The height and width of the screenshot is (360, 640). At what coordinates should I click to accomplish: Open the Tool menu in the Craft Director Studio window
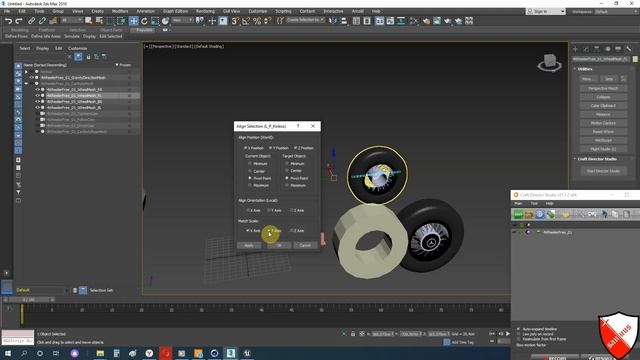(534, 203)
